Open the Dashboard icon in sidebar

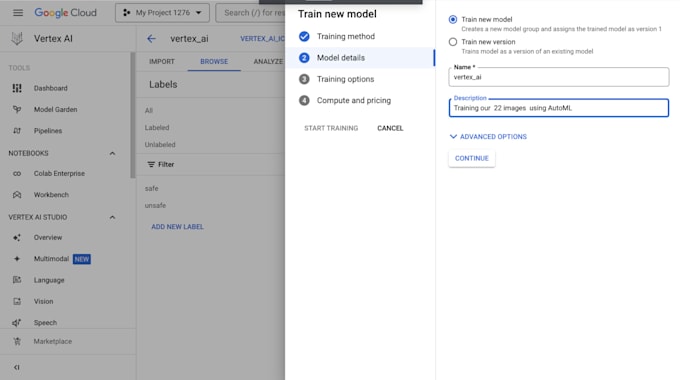click(x=17, y=88)
